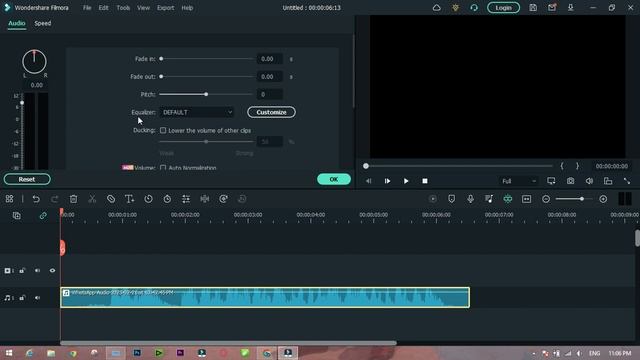Viewport: 640px width, 360px height.
Task: Click the play button in preview
Action: 406,181
